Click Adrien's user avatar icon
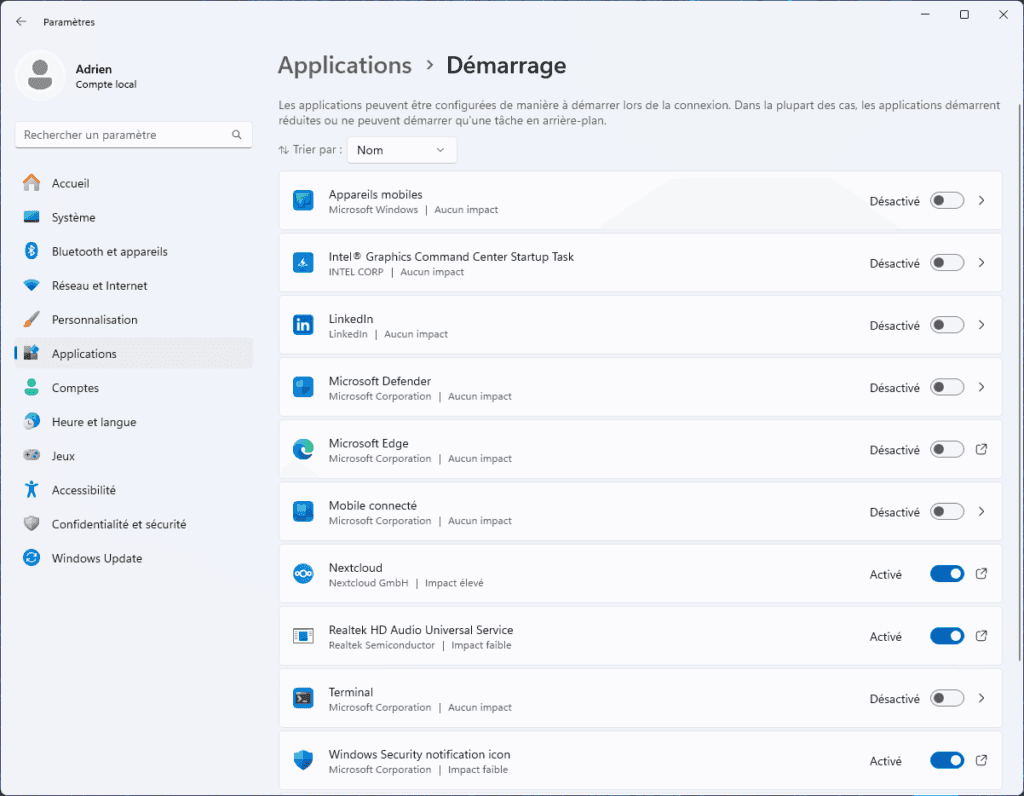The image size is (1024, 796). (40, 75)
